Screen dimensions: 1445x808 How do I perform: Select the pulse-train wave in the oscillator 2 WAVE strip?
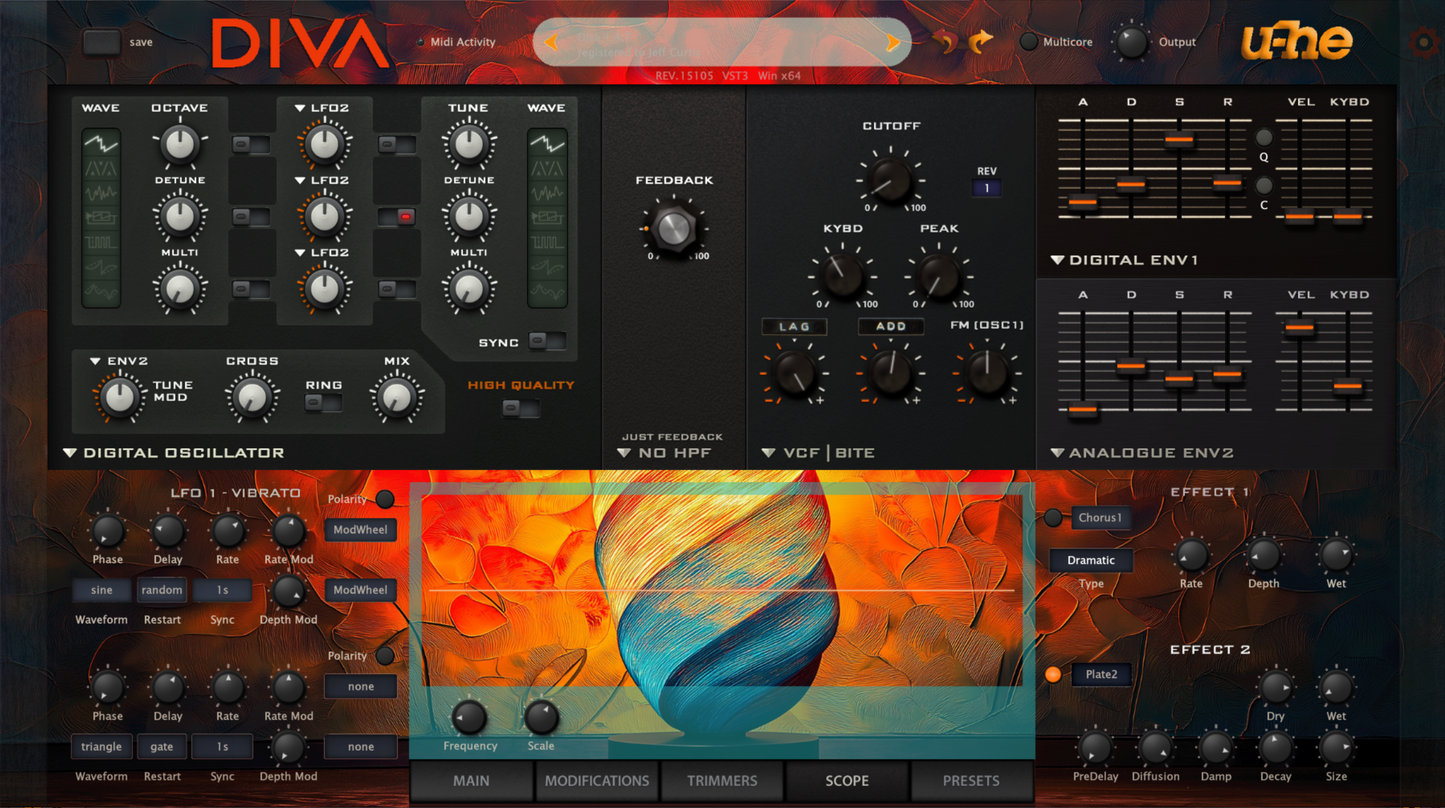tap(547, 242)
